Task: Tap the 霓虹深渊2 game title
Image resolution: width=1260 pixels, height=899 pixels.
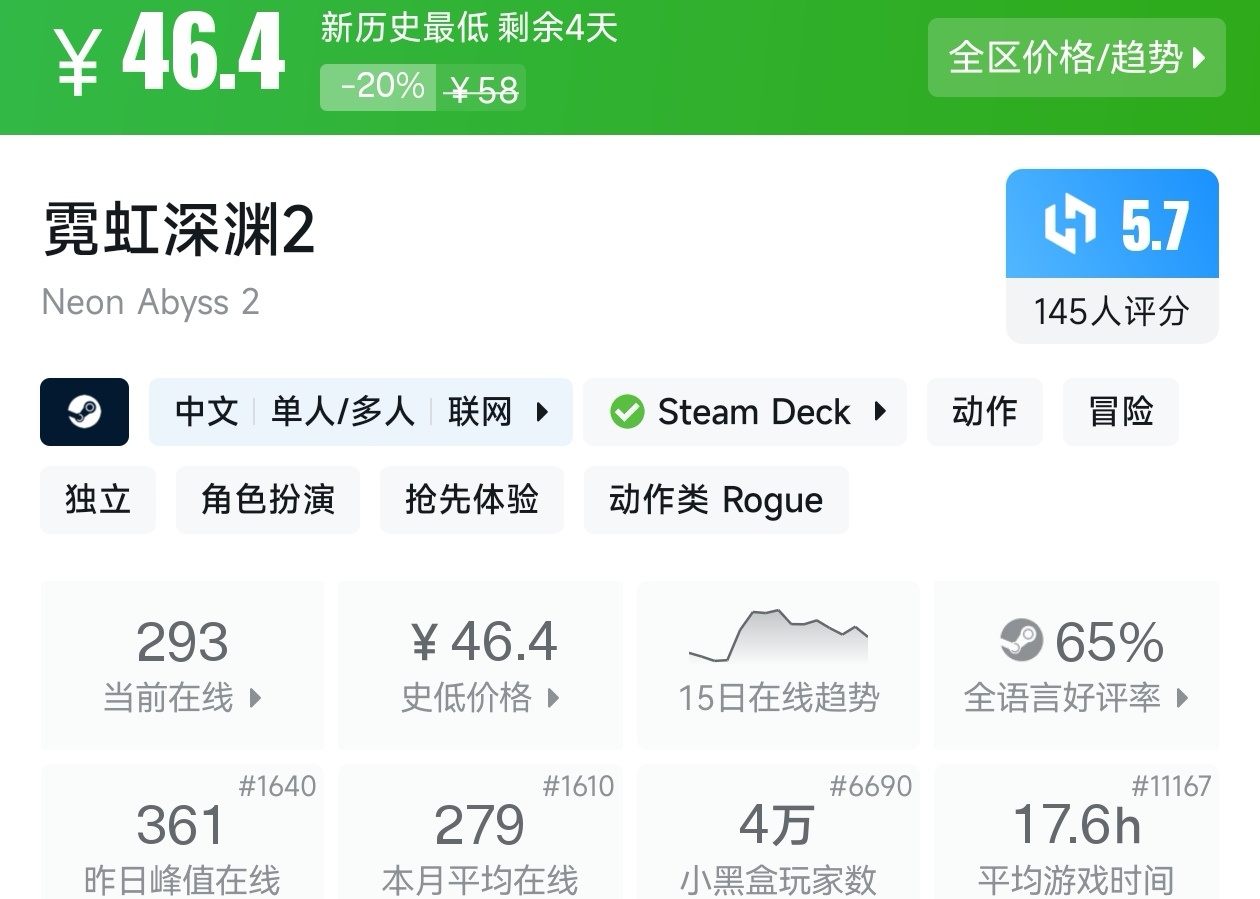Action: coord(179,229)
